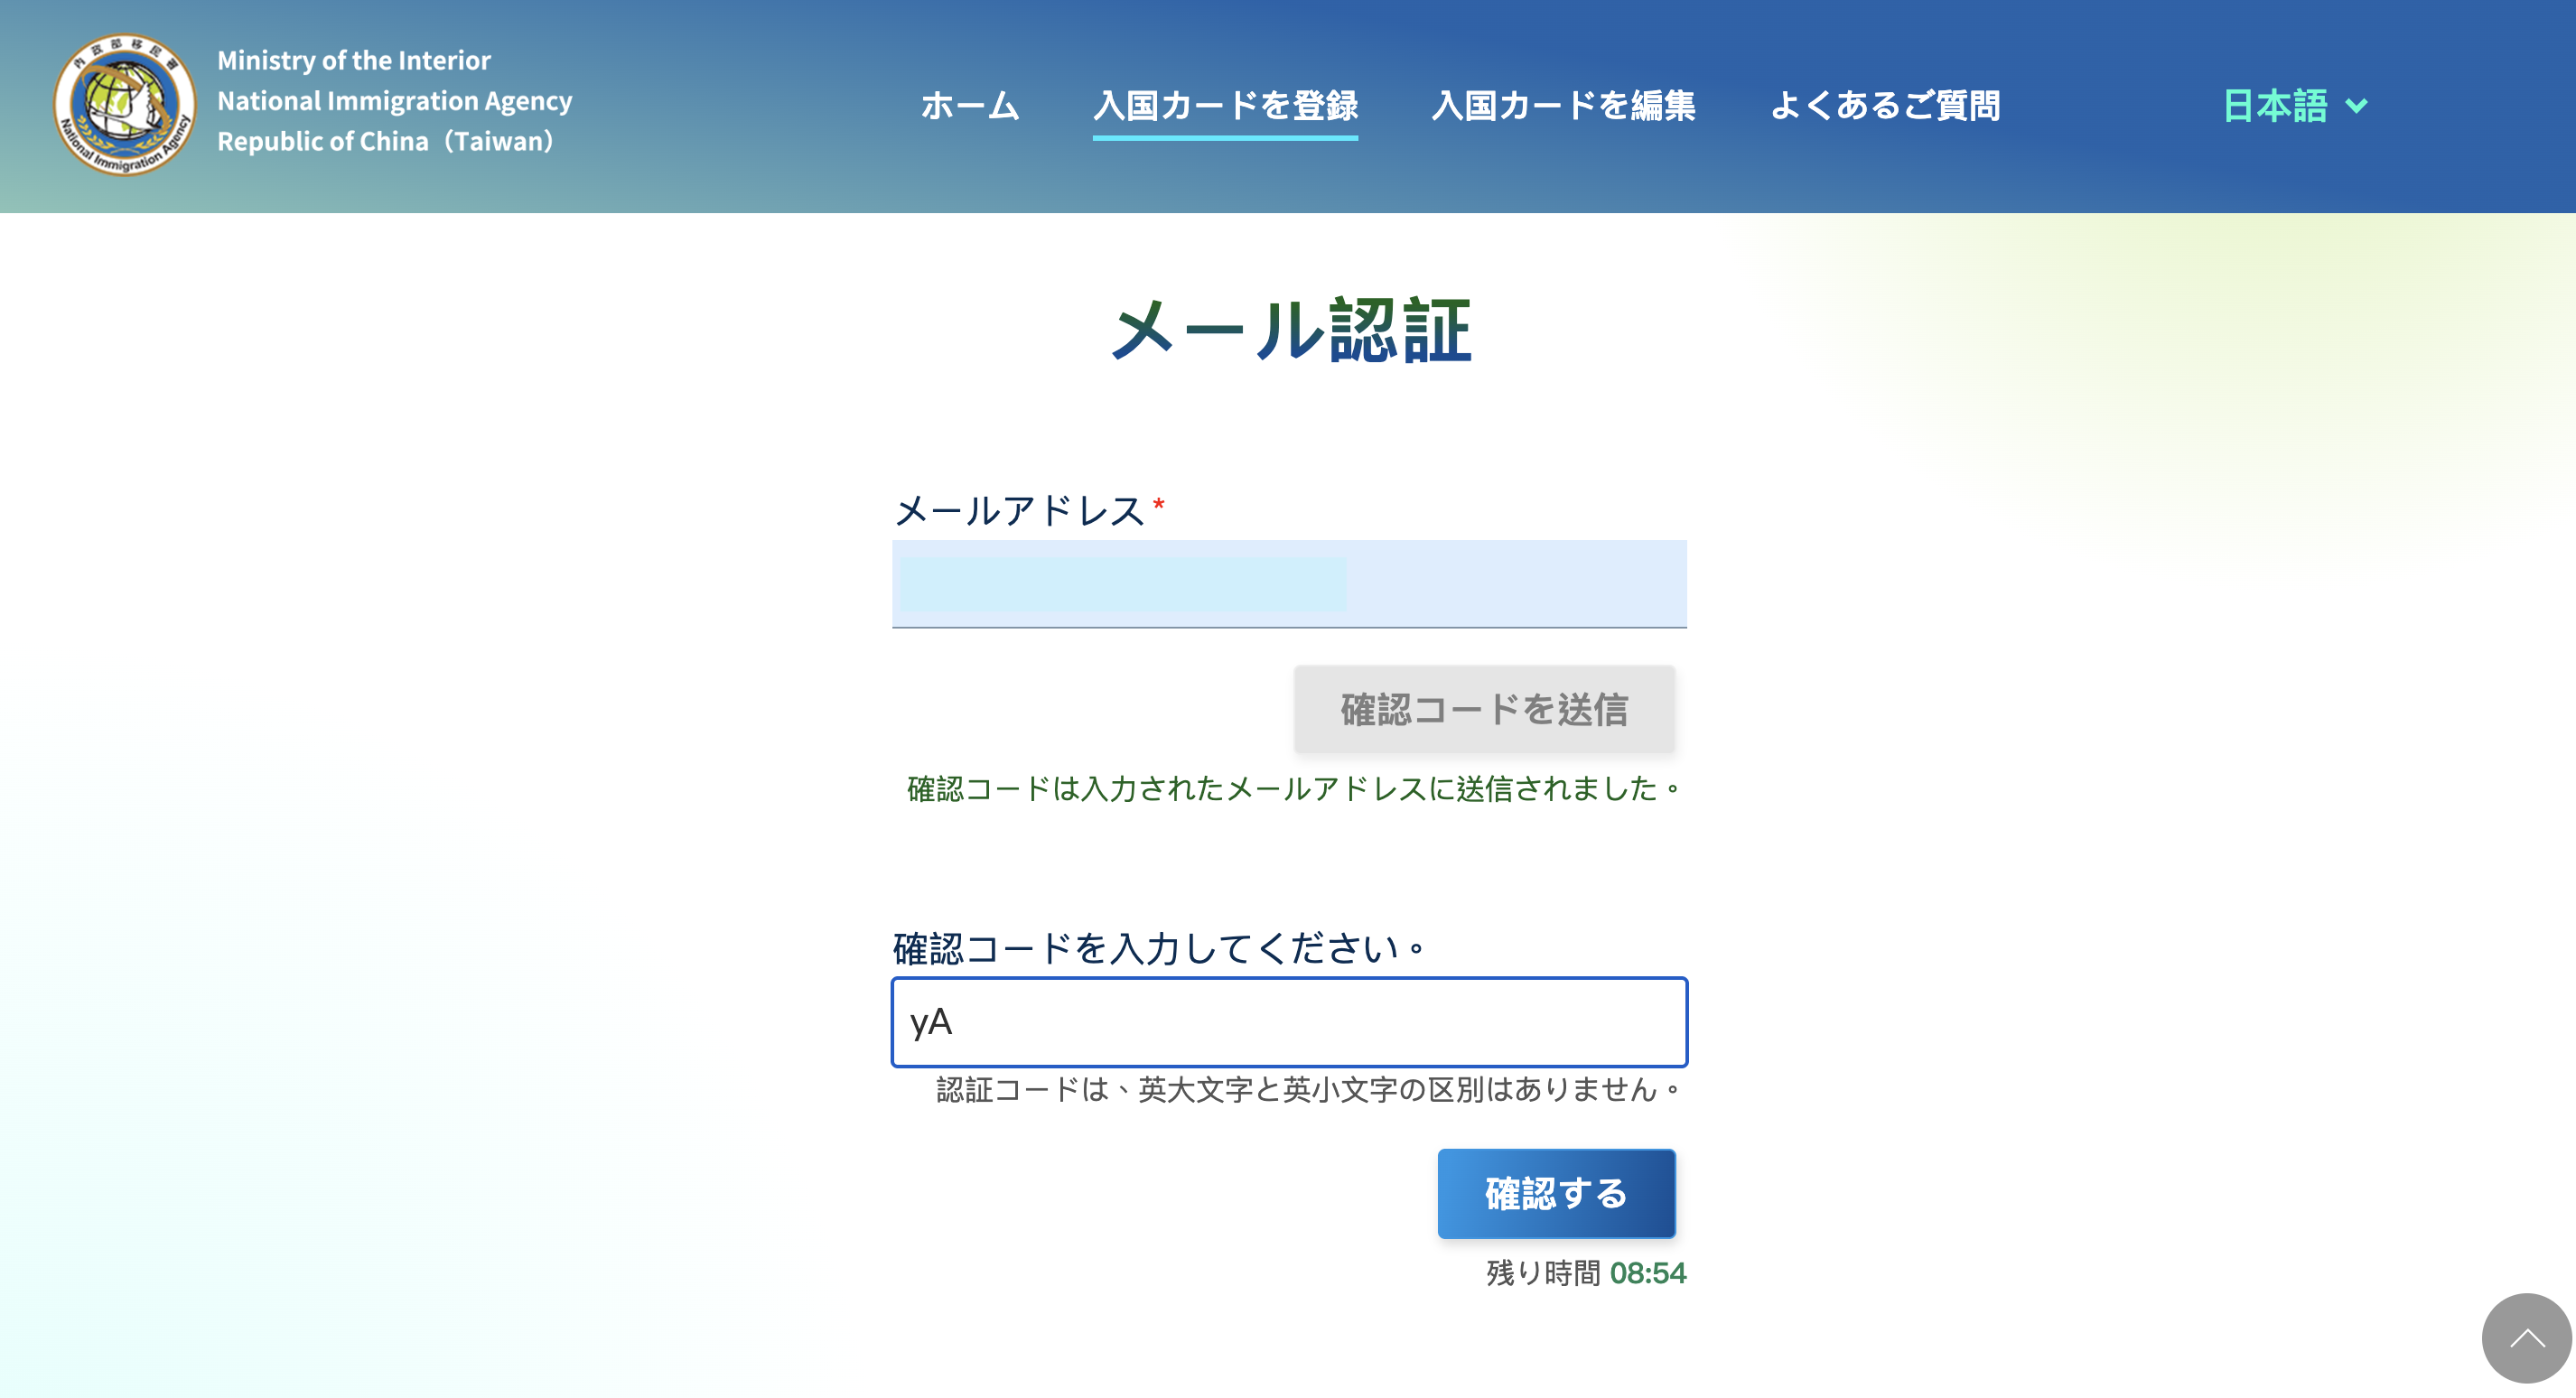The width and height of the screenshot is (2576, 1398).
Task: Click the Ministry of the Interior title text
Action: coord(354,60)
